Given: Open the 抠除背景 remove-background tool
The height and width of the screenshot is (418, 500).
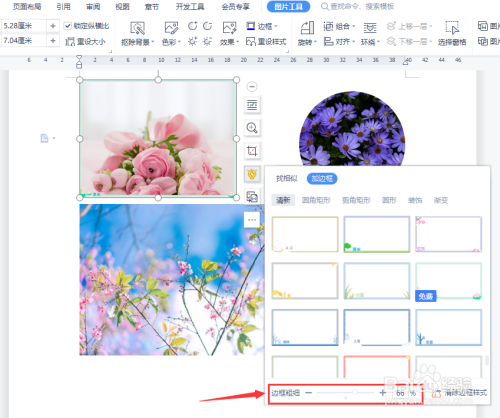Looking at the screenshot, I should (137, 34).
